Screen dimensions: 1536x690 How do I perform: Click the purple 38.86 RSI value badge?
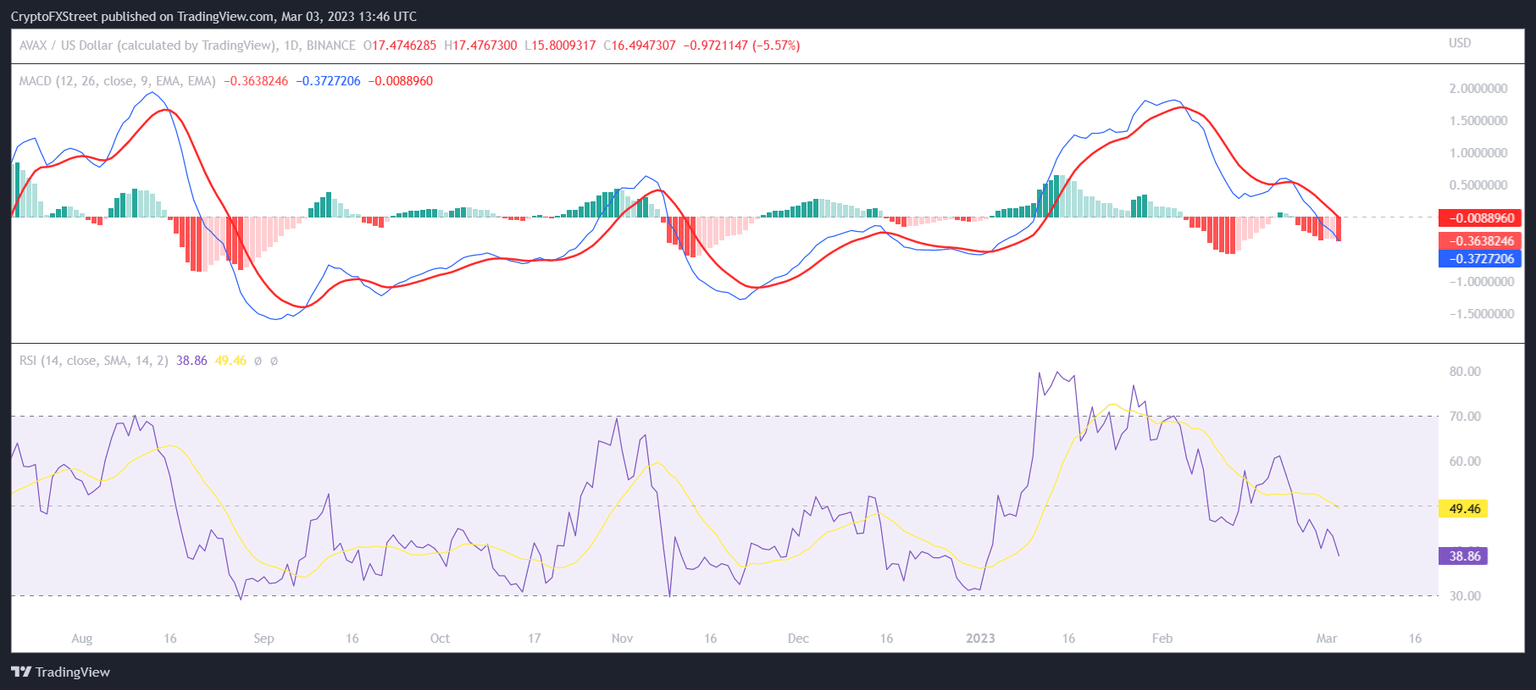pyautogui.click(x=1462, y=555)
